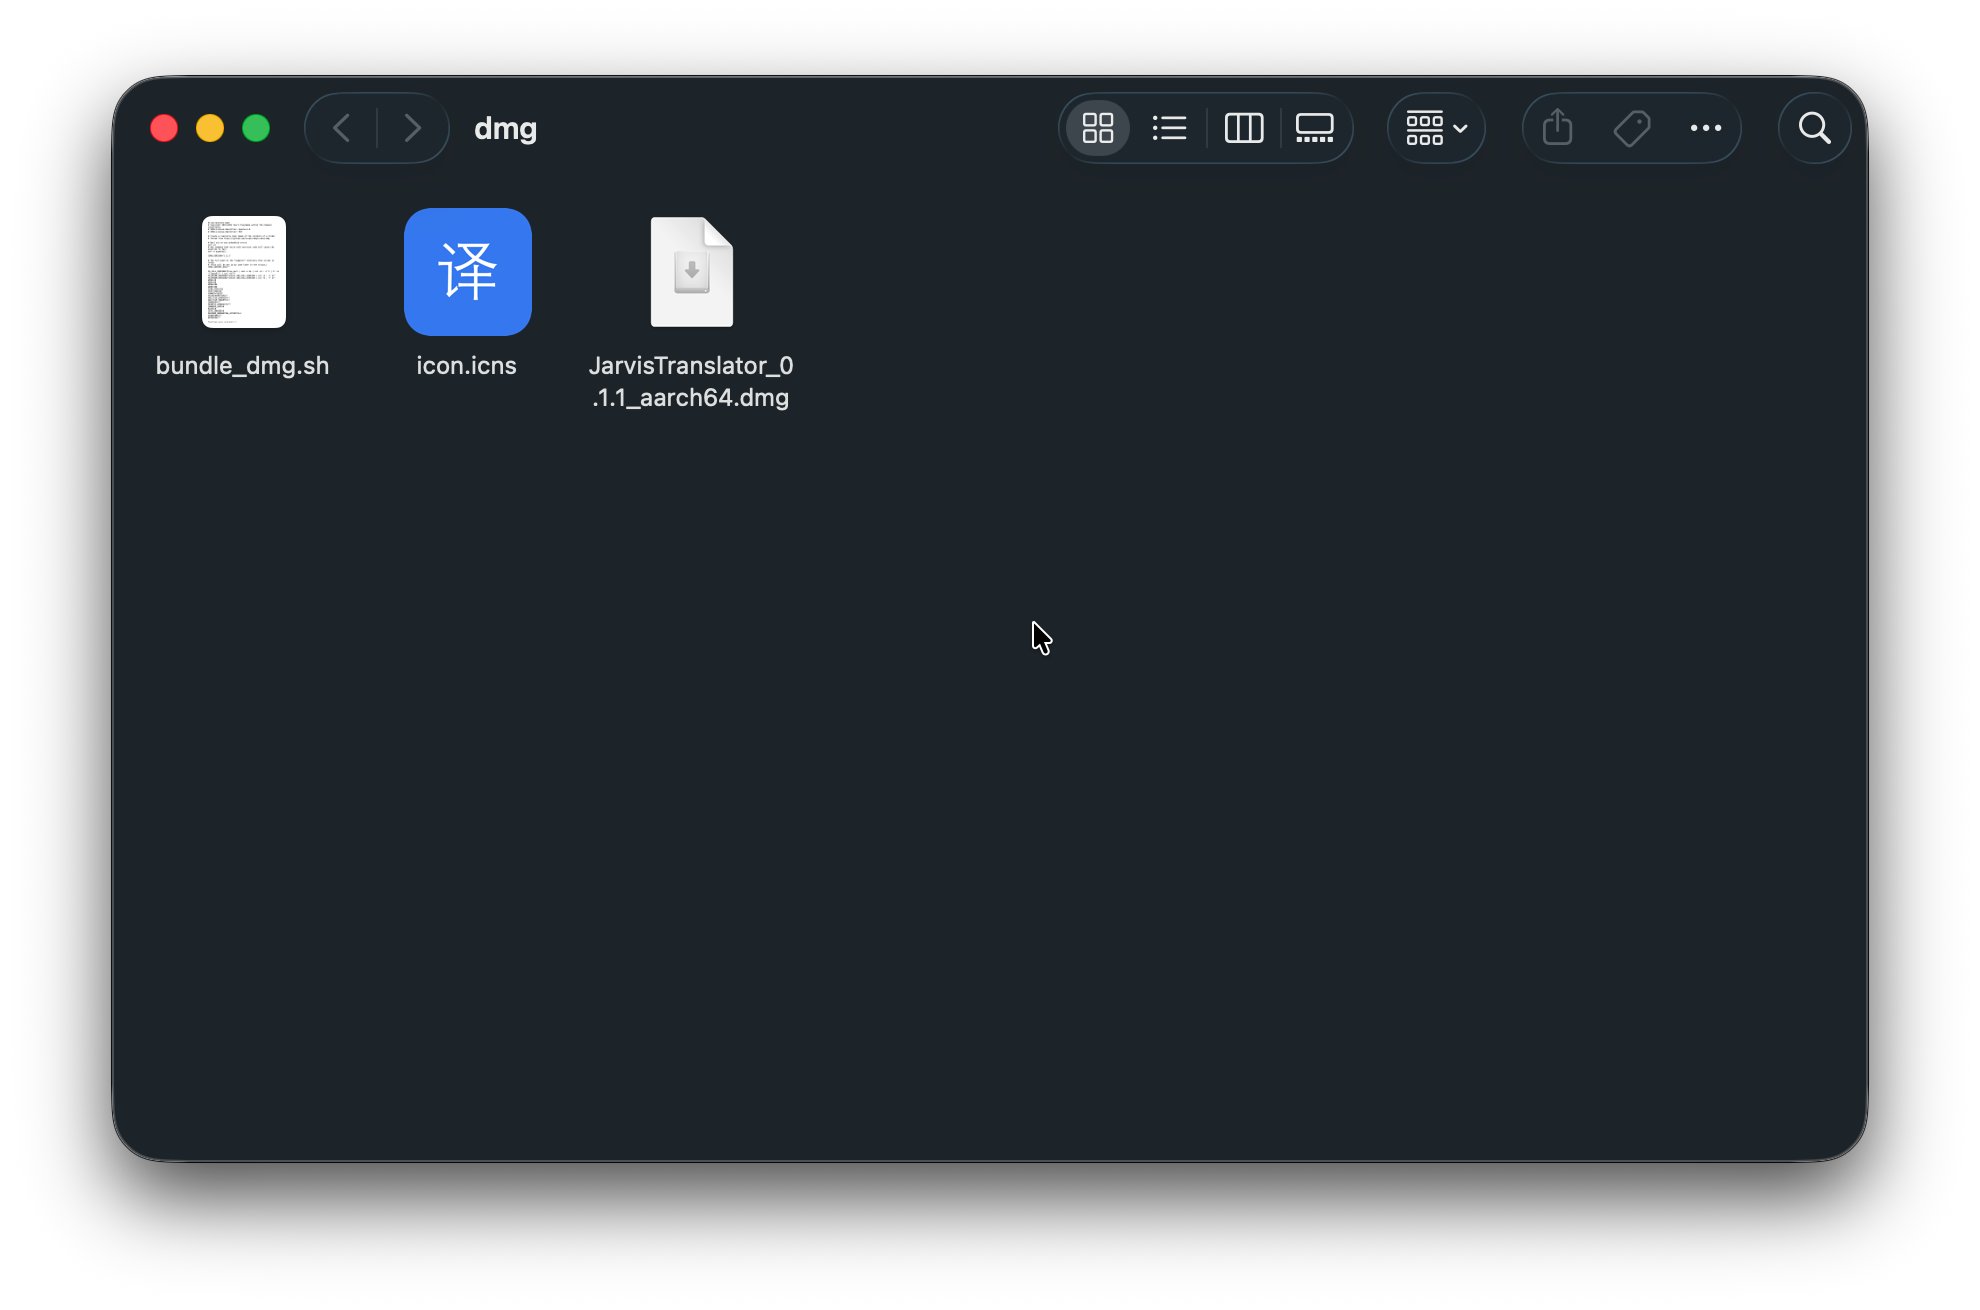Select bundle_dmg.sh script file icon
The height and width of the screenshot is (1310, 1980).
243,272
